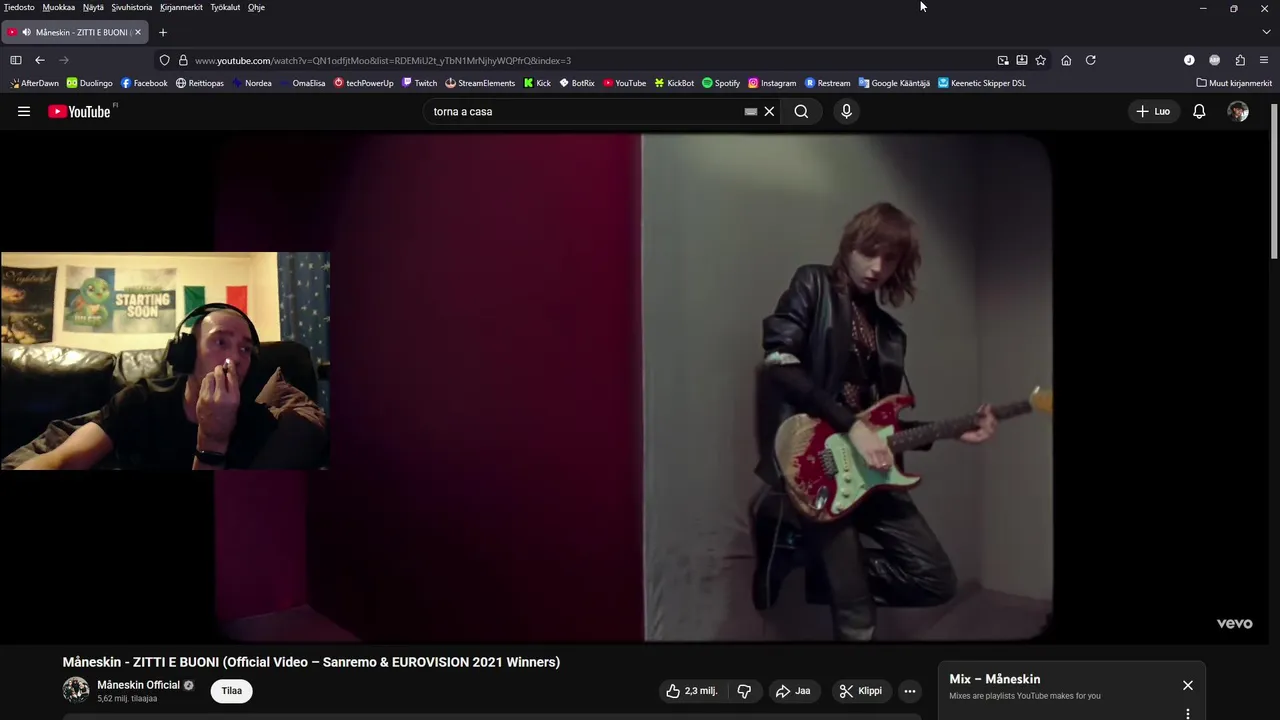
Task: Share the video with Jaa
Action: 793,691
